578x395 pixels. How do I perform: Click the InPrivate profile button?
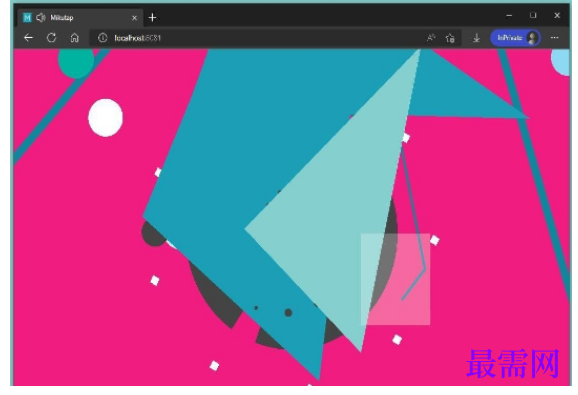pyautogui.click(x=515, y=38)
